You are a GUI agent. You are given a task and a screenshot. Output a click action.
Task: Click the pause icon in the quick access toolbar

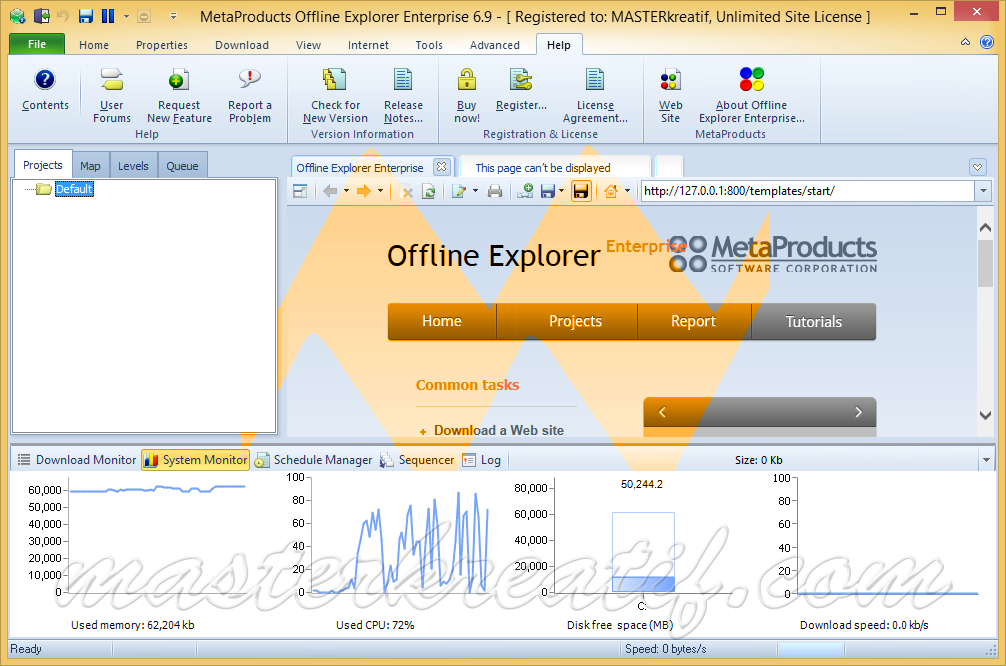pyautogui.click(x=108, y=16)
